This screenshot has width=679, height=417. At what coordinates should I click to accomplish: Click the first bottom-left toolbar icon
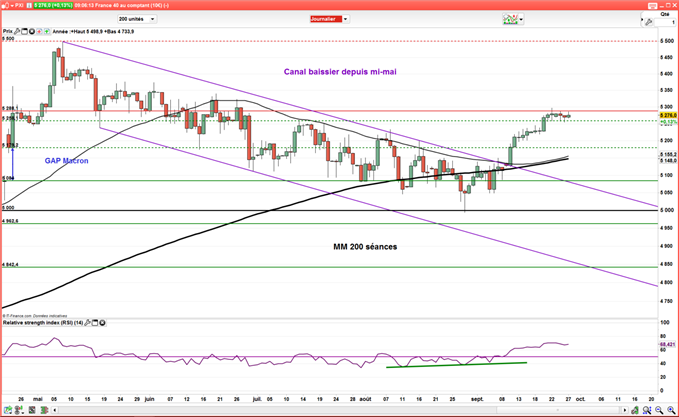(x=7, y=410)
